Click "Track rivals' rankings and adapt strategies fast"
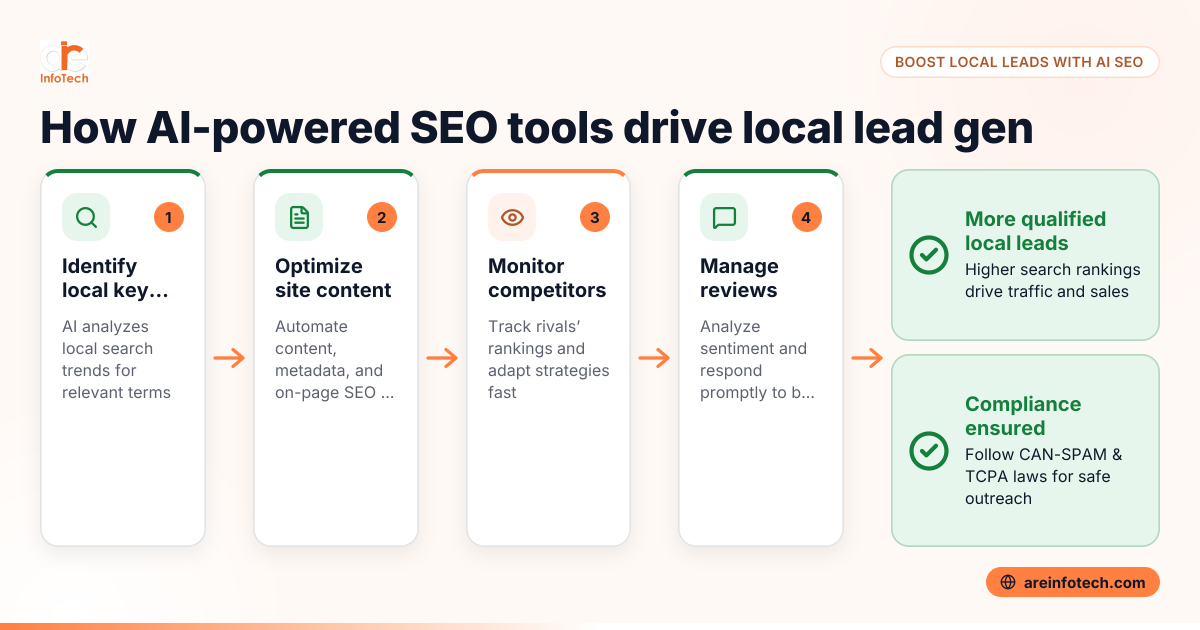This screenshot has width=1200, height=630. 548,359
